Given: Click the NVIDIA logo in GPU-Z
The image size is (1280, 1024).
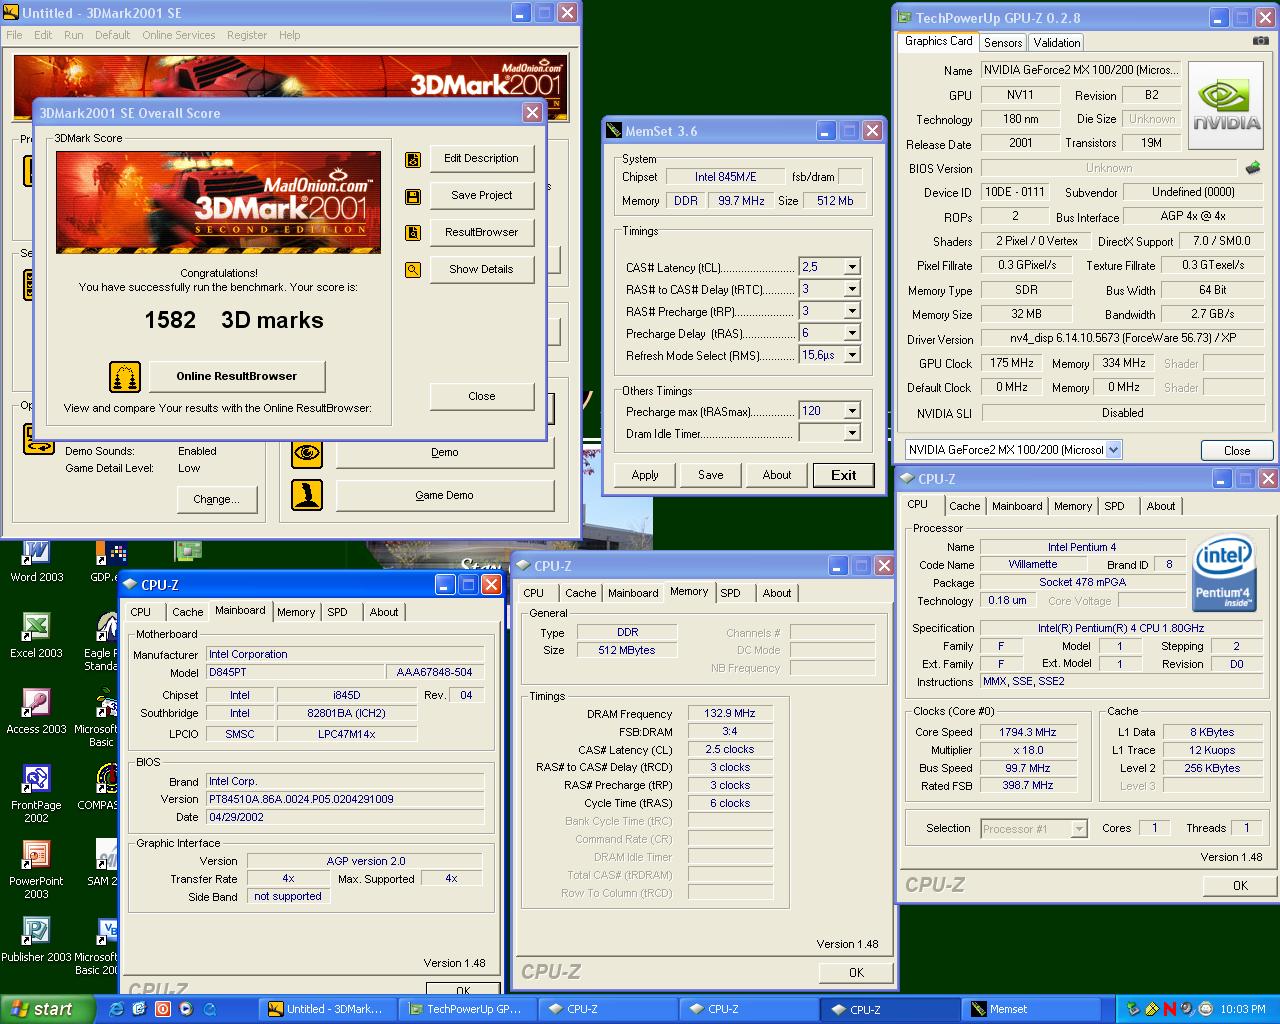Looking at the screenshot, I should pos(1225,105).
